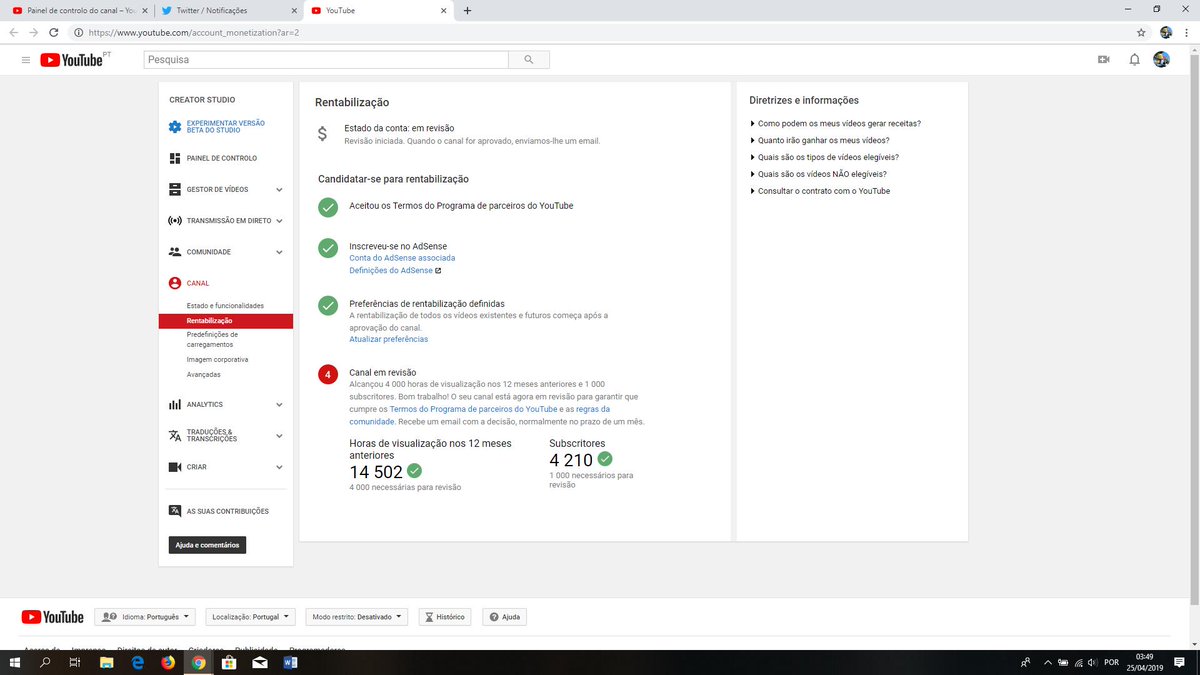
Task: Click the Ajuda e comentários button
Action: click(207, 545)
